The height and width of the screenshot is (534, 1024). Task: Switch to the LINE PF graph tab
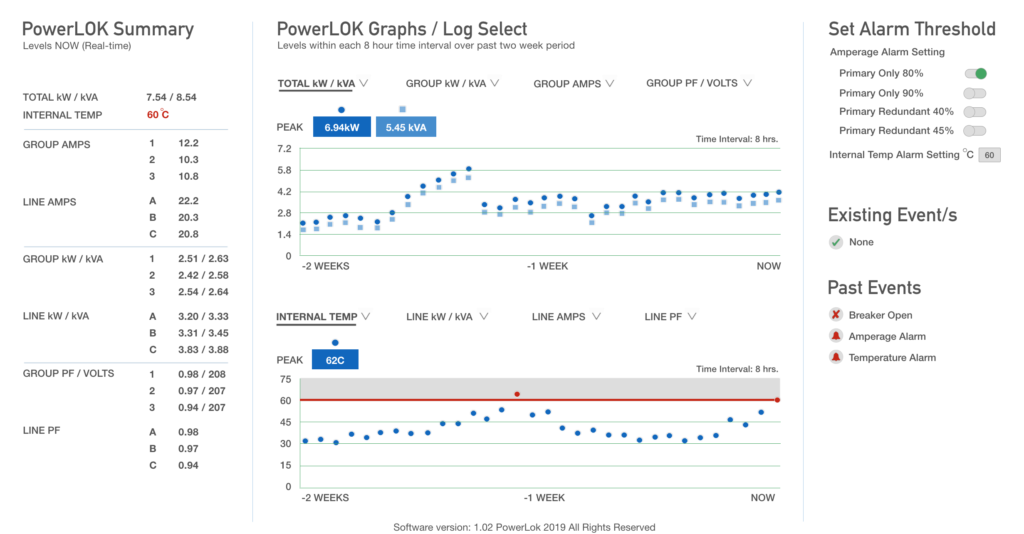point(664,317)
